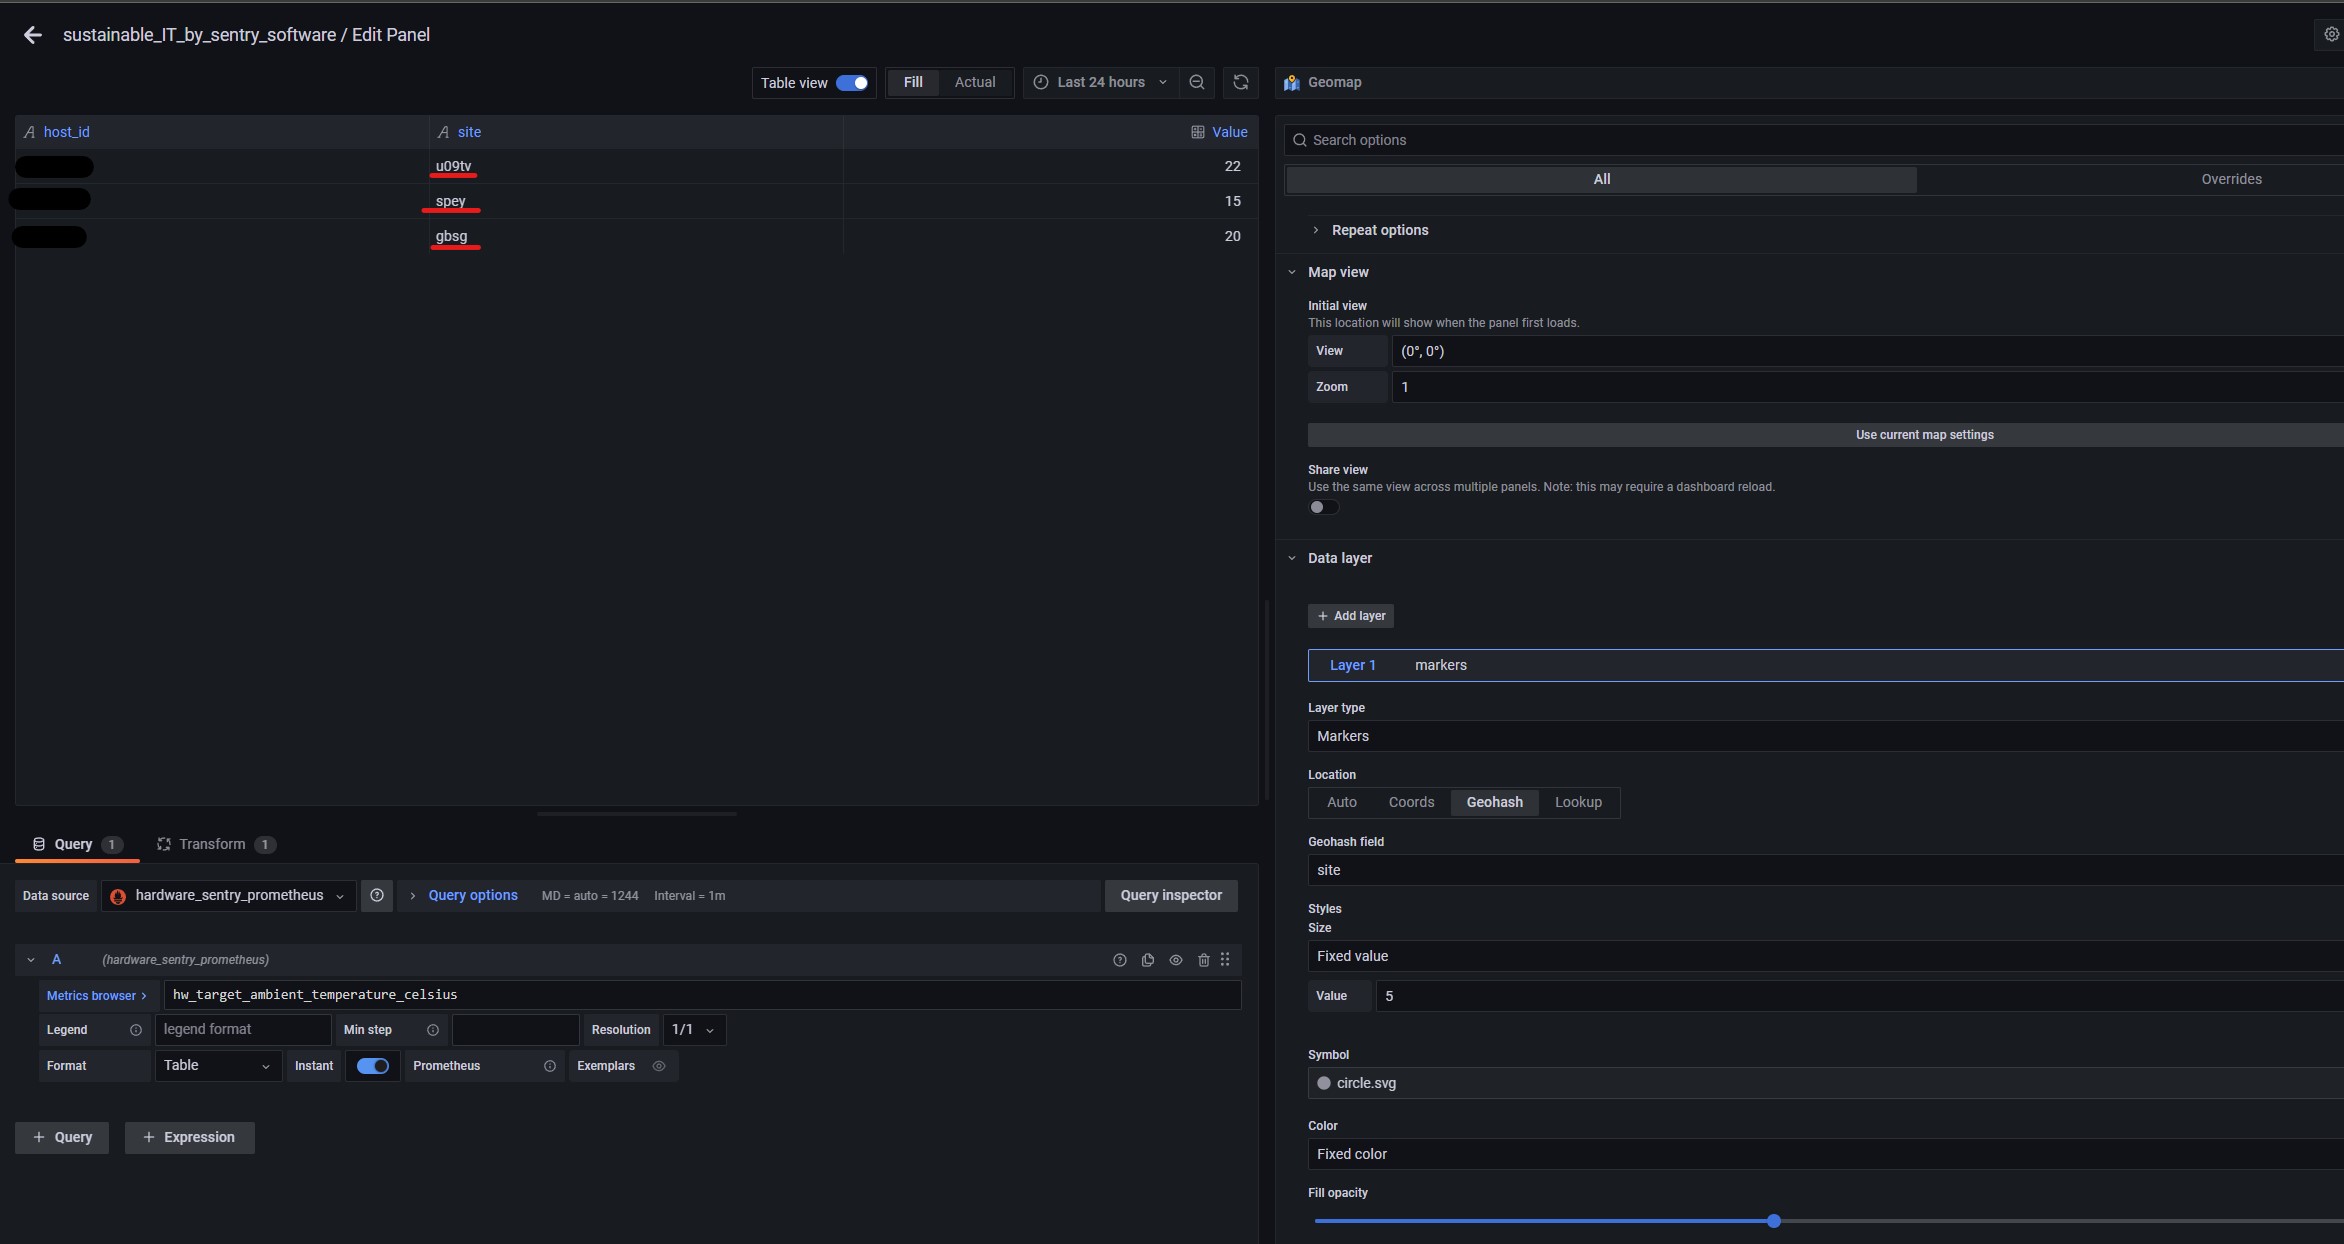2344x1244 pixels.
Task: Toggle the Share view switch
Action: (x=1323, y=507)
